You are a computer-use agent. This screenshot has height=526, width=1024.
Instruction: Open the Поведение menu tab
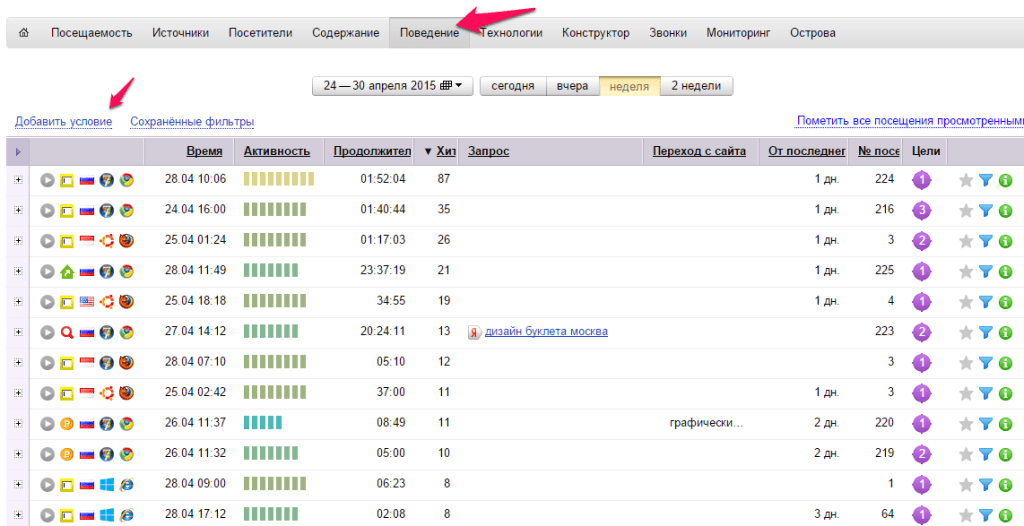tap(429, 33)
